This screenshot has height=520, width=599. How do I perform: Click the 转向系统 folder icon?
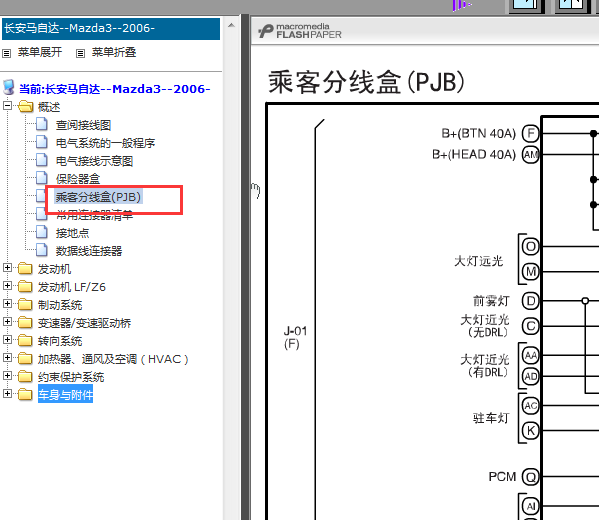click(x=25, y=340)
